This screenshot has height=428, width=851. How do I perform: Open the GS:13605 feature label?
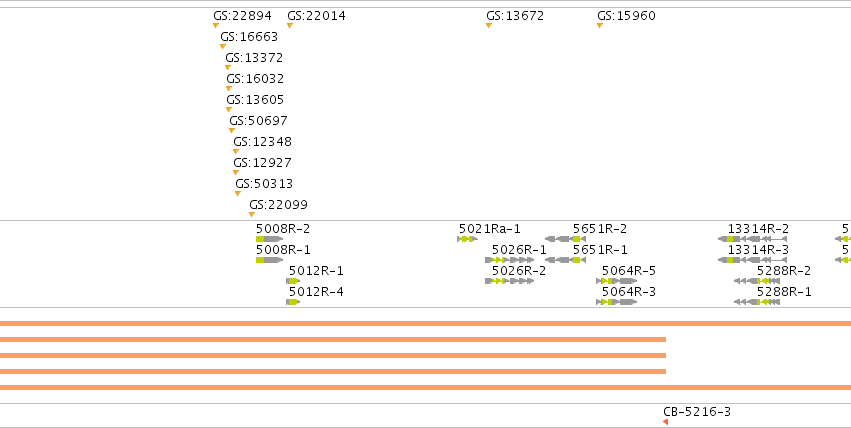tap(255, 100)
